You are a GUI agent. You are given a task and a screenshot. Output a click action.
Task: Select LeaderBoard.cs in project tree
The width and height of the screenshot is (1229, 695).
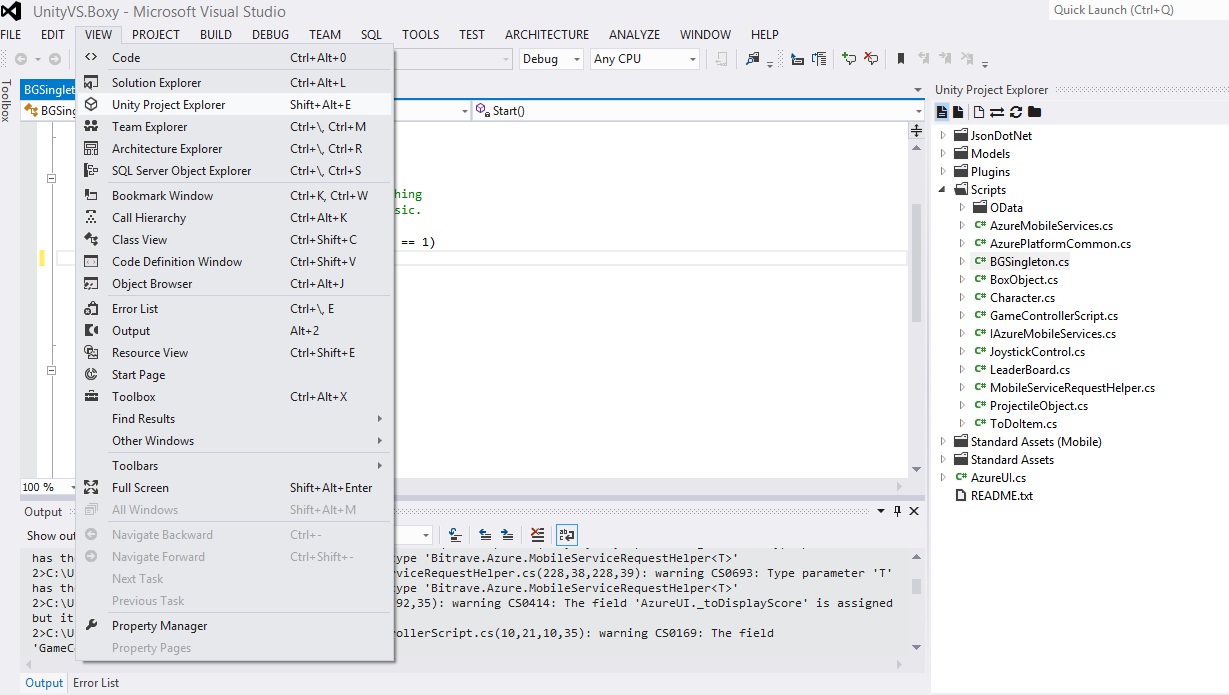[x=1030, y=370]
